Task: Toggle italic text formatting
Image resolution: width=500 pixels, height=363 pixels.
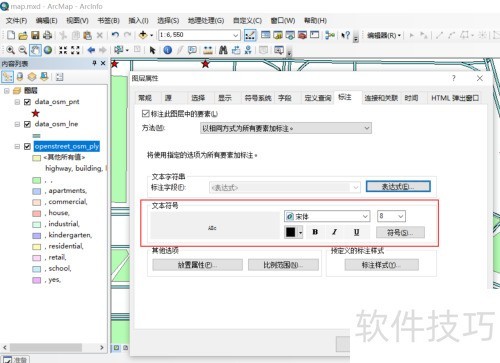Action: tap(335, 232)
